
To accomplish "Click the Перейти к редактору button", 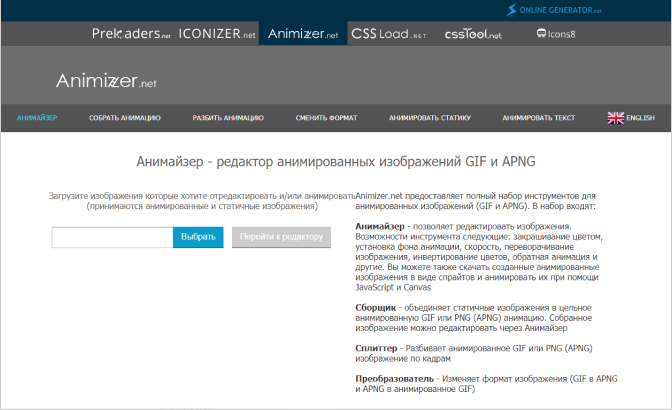I will click(281, 237).
